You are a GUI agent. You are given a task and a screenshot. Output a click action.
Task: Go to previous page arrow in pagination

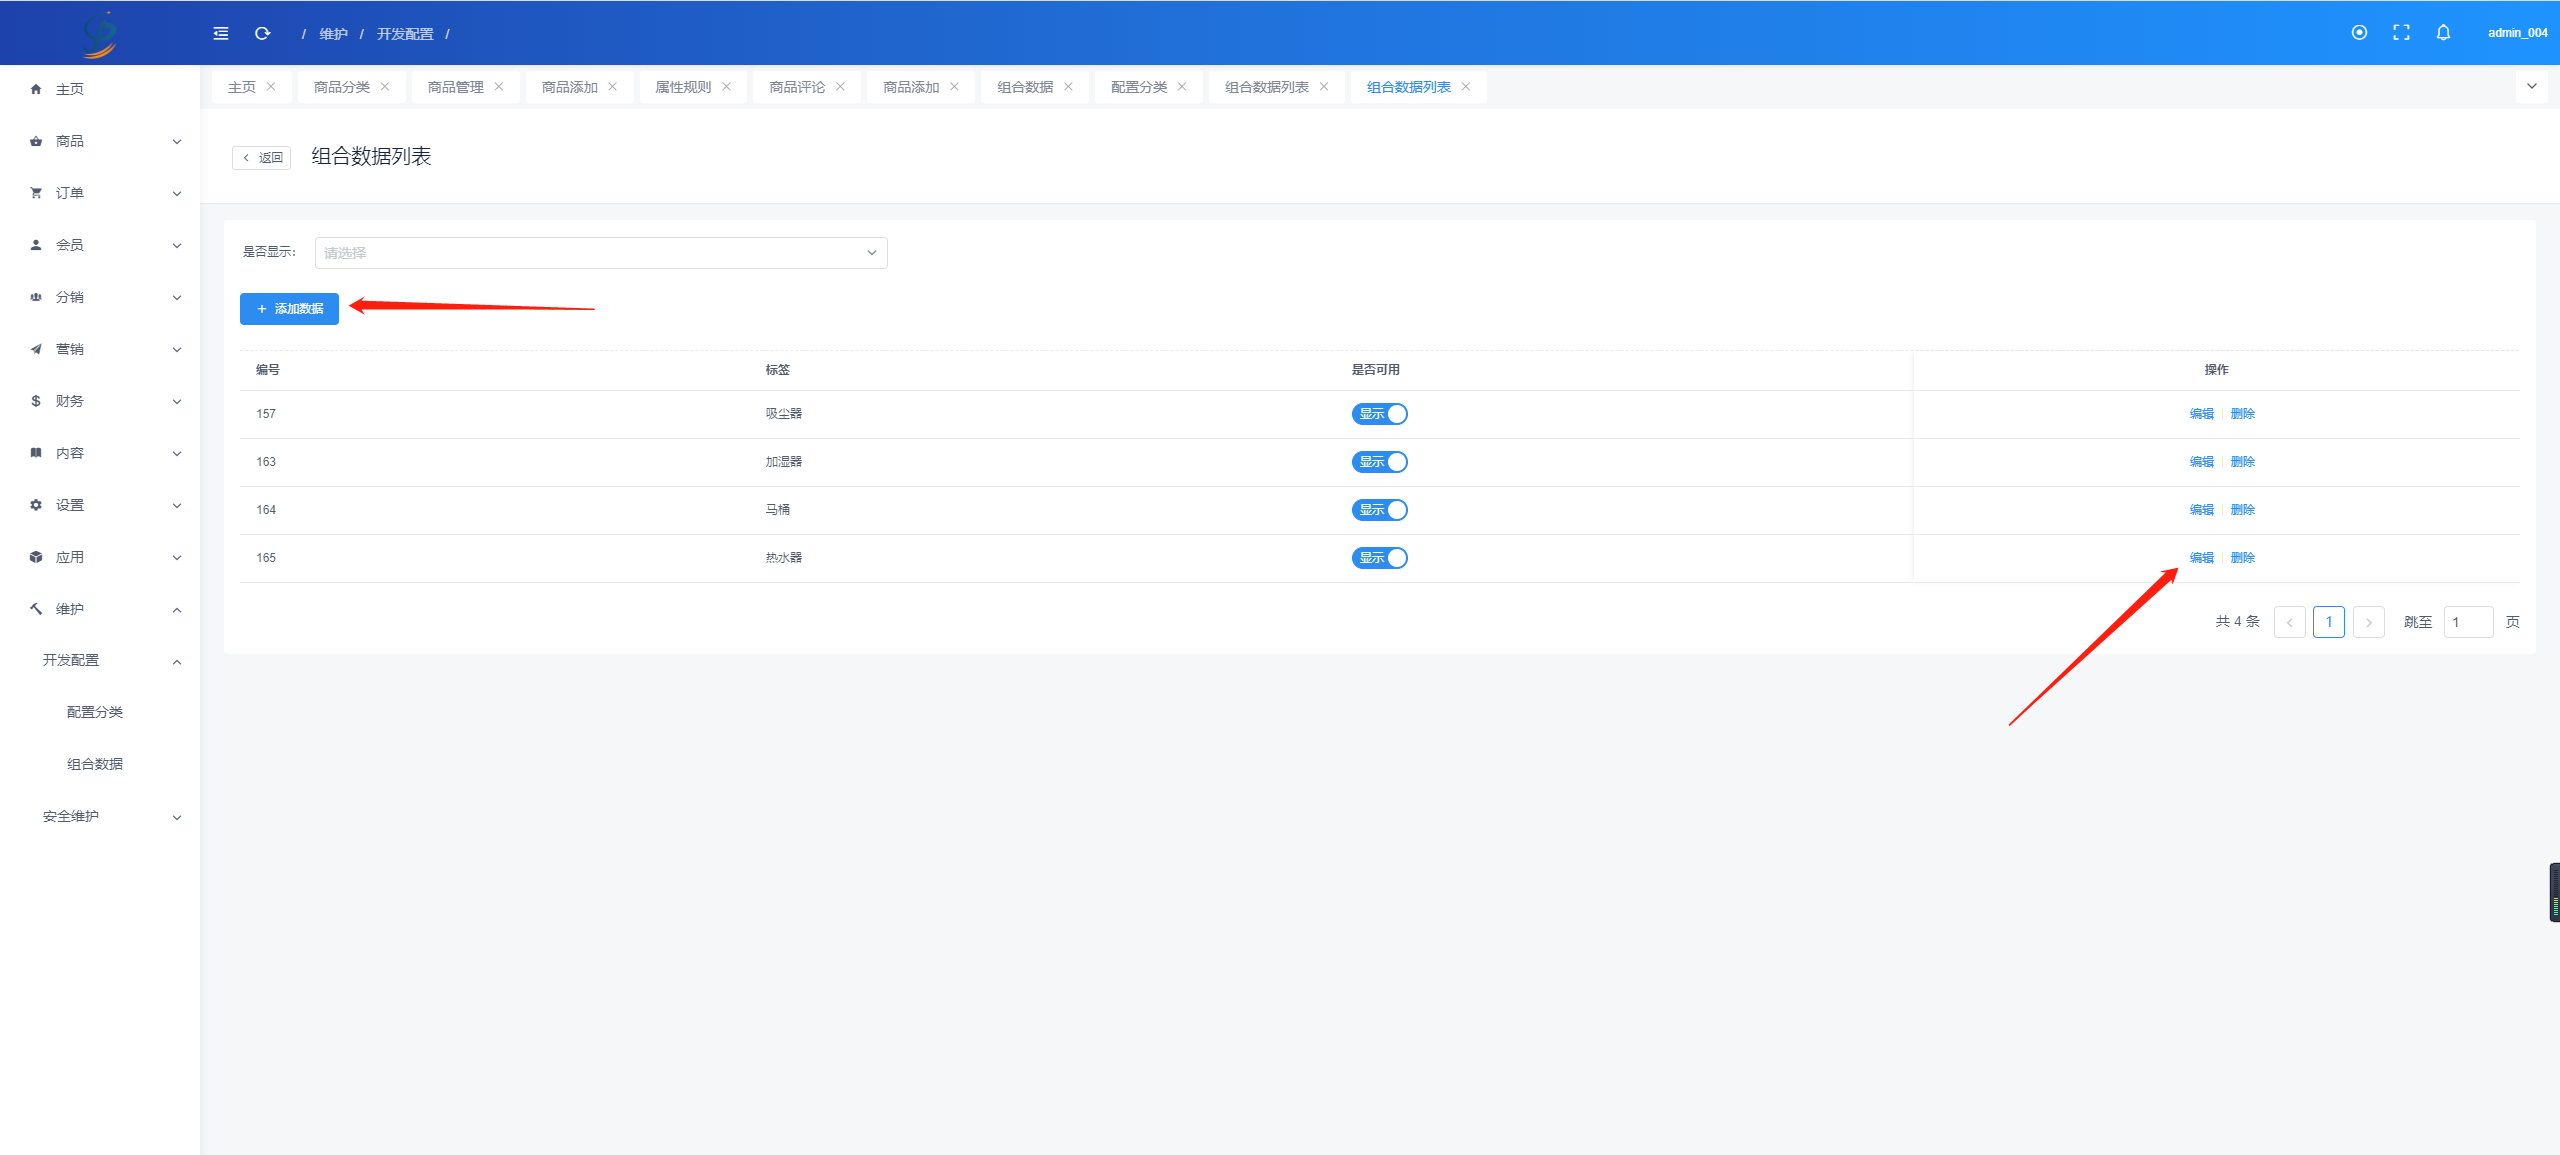(x=2290, y=622)
